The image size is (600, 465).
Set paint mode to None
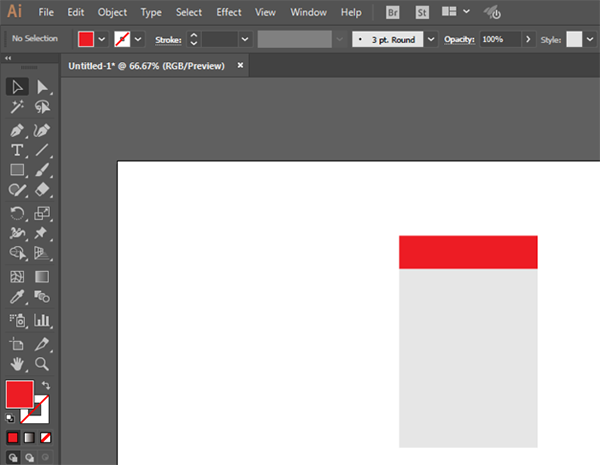46,438
